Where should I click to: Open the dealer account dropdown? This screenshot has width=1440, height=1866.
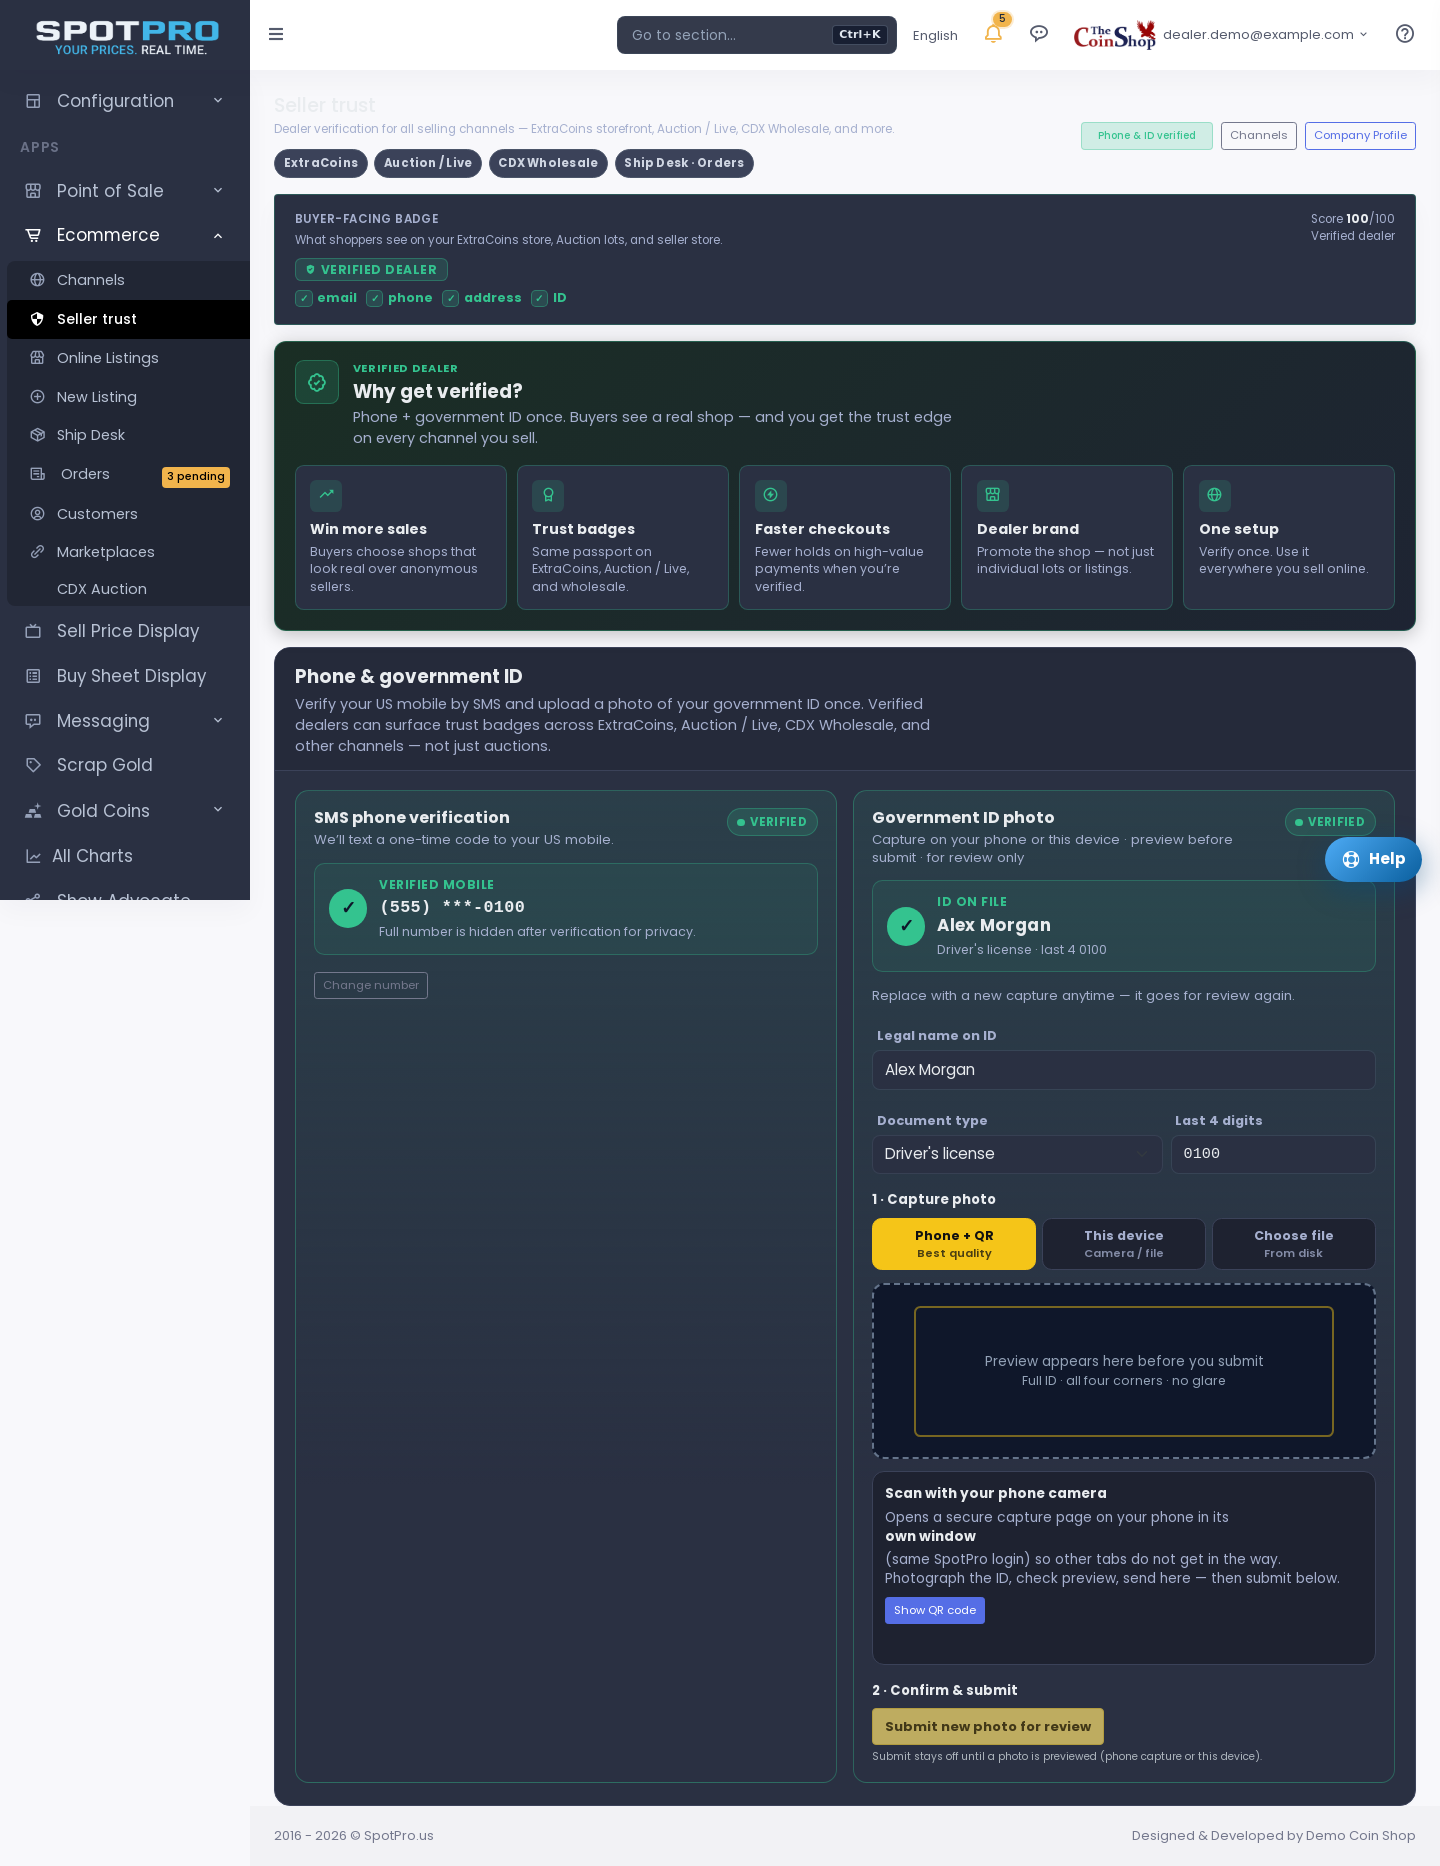(x=1265, y=34)
